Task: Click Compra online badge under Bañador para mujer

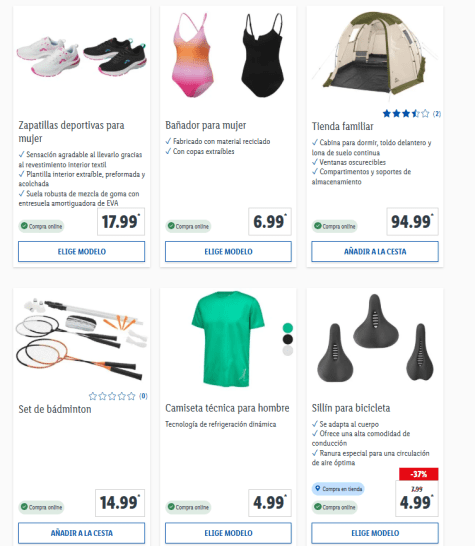Action: click(x=188, y=226)
